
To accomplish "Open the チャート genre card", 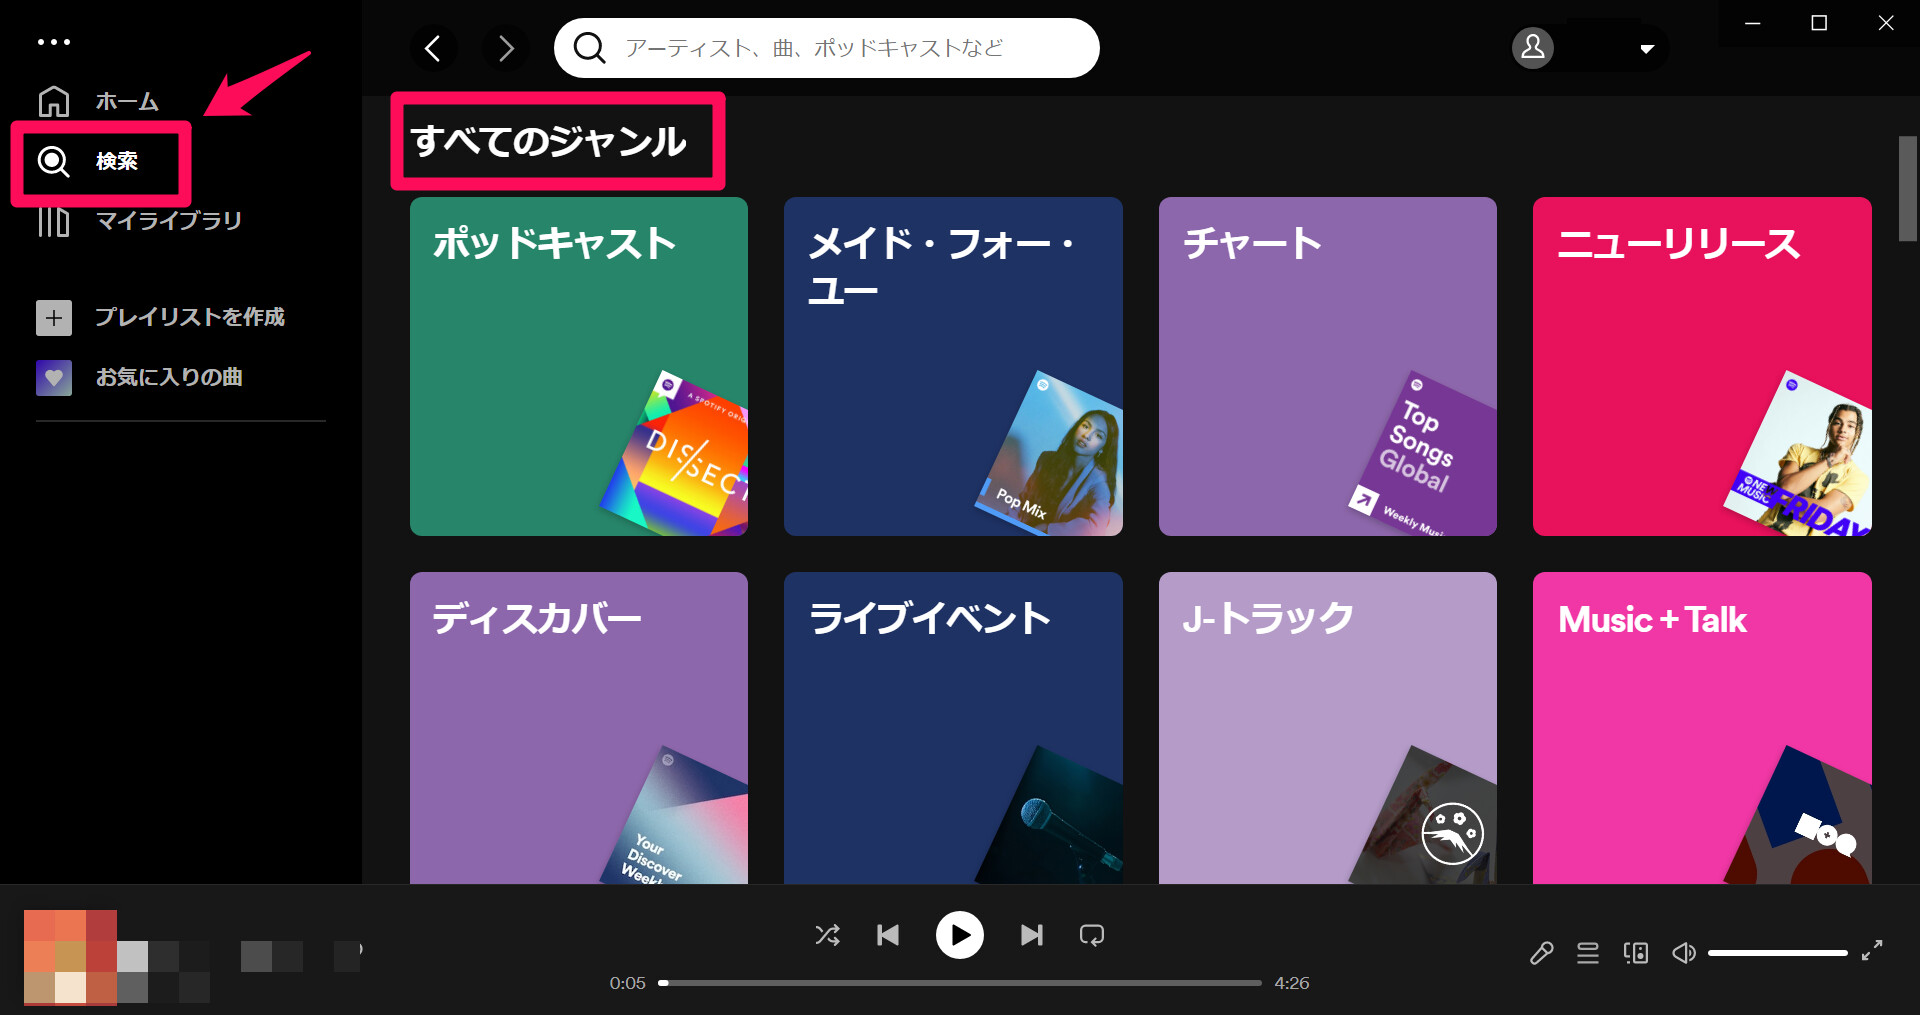I will tap(1328, 366).
